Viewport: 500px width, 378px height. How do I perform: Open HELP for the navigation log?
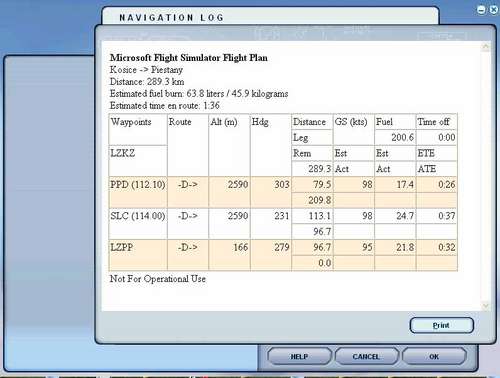(299, 357)
